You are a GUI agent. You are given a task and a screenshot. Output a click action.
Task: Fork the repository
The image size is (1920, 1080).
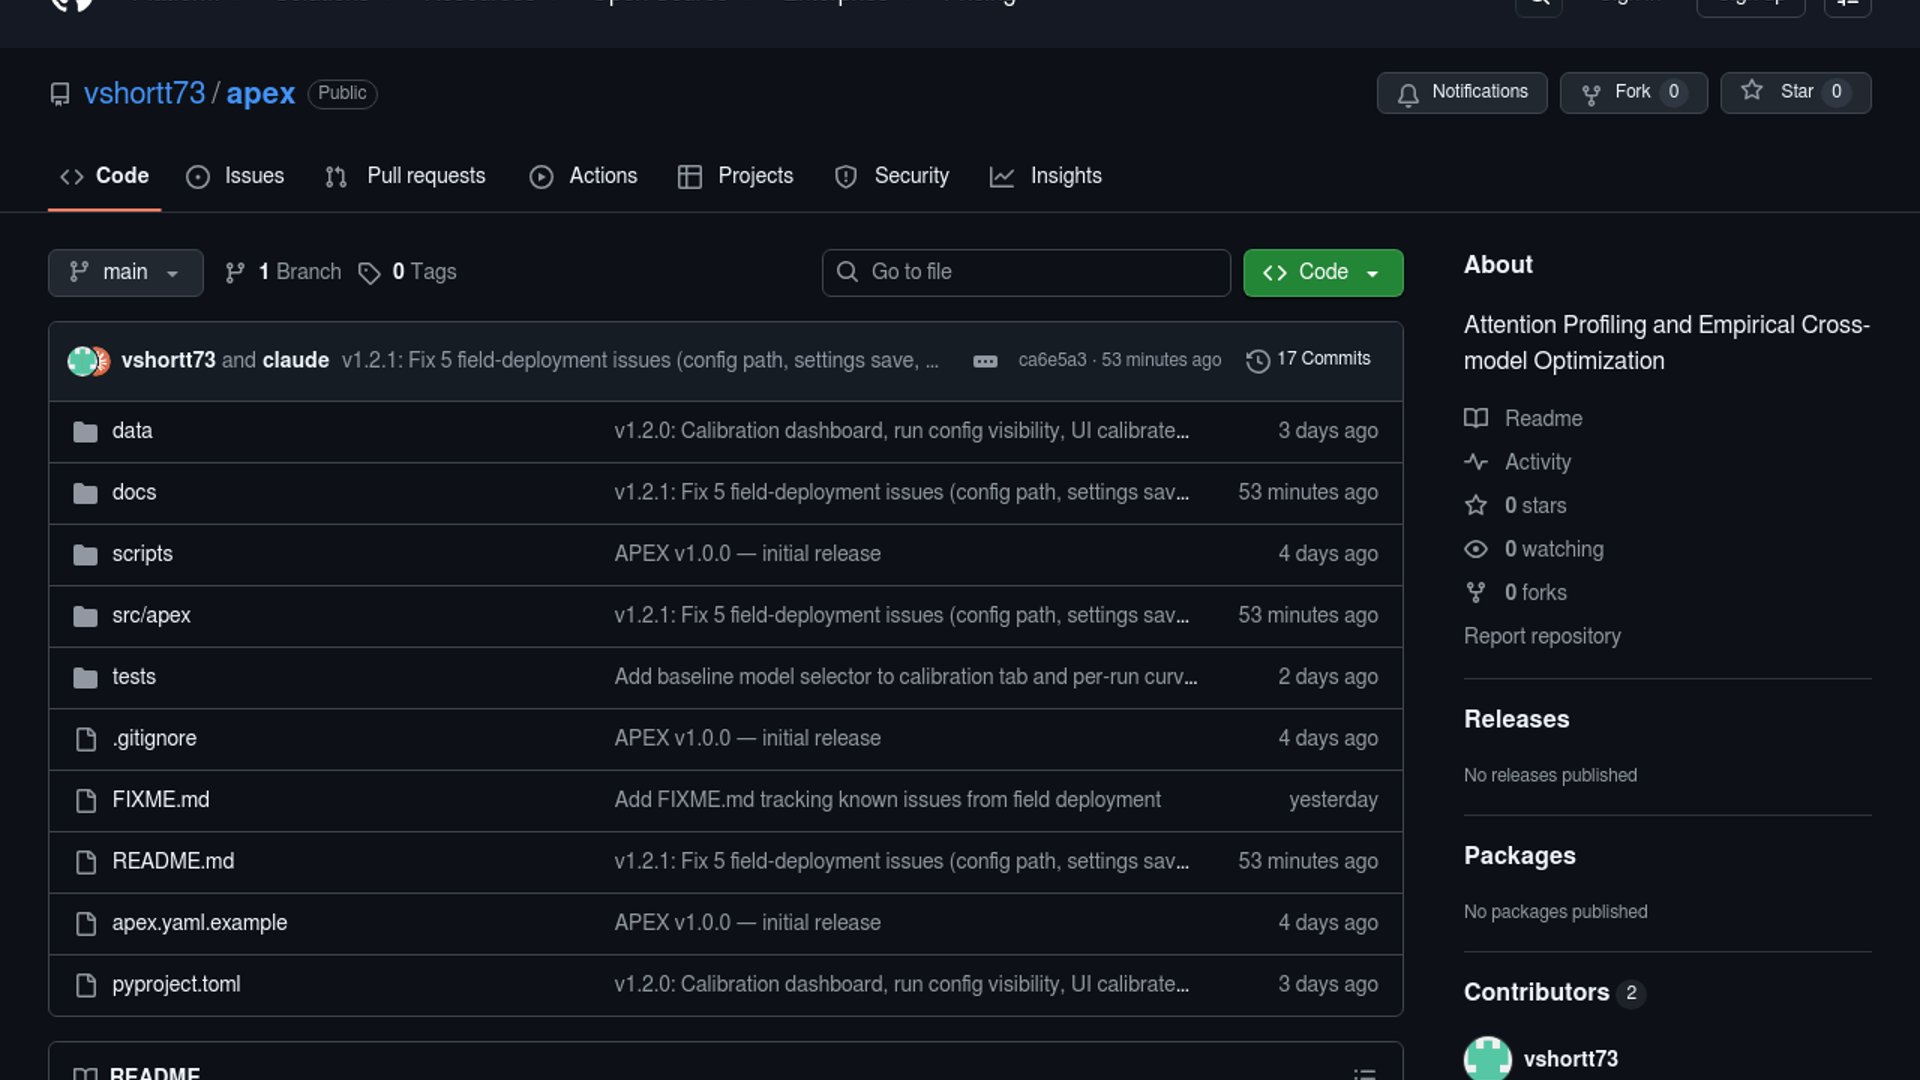pos(1633,92)
